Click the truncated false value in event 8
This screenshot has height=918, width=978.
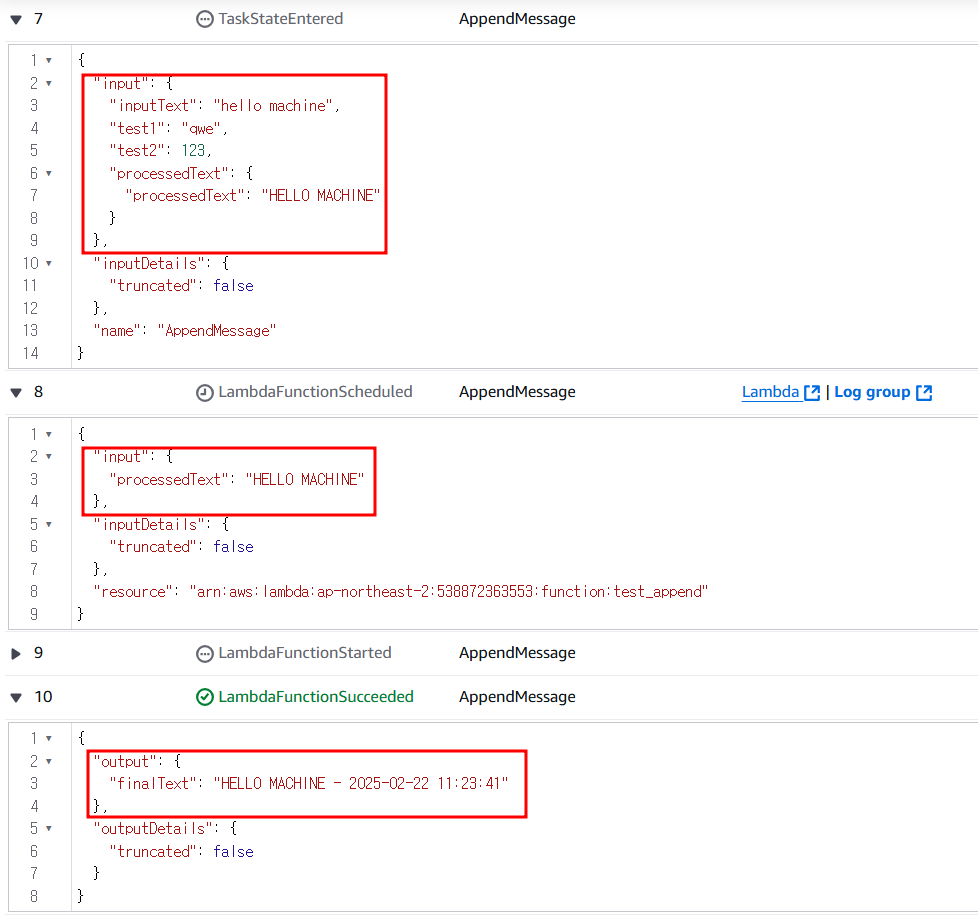pos(233,547)
